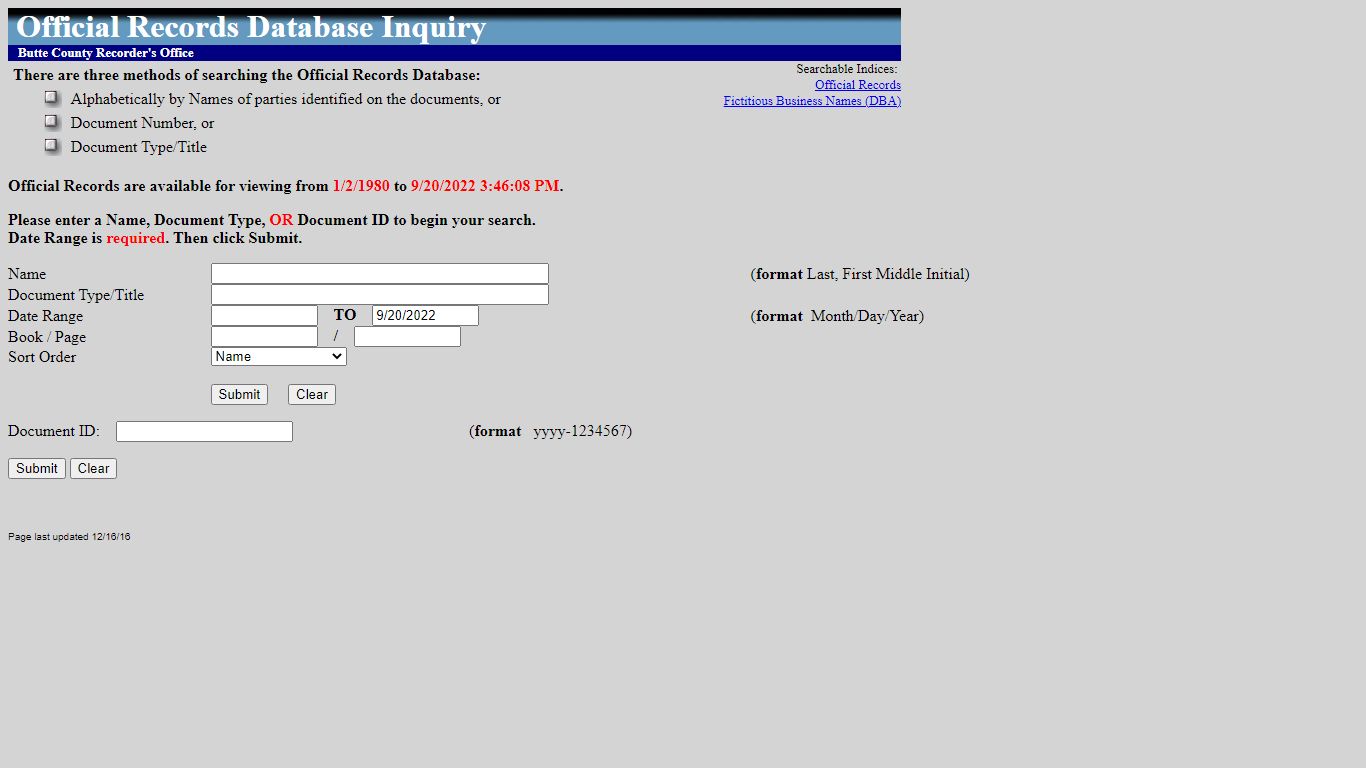Image resolution: width=1366 pixels, height=768 pixels.
Task: Click the Searchable Indices label
Action: point(847,69)
